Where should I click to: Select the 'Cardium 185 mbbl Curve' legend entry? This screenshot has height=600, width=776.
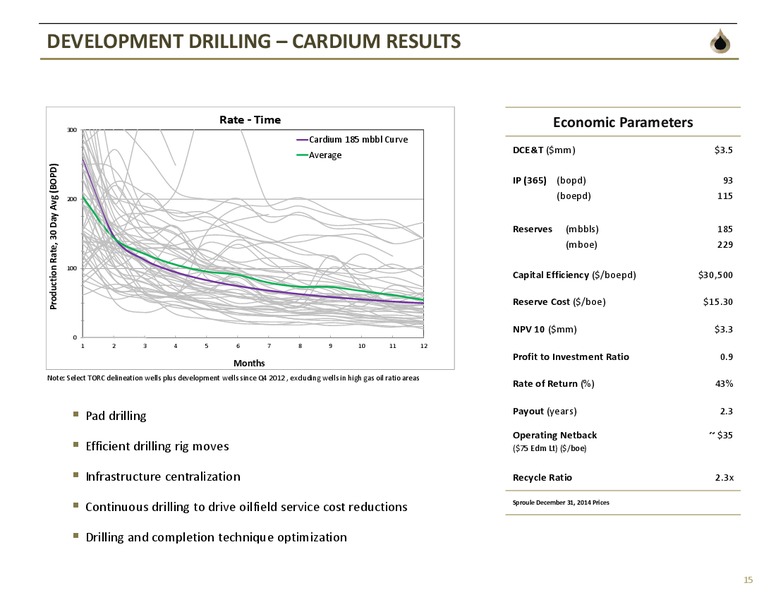pyautogui.click(x=352, y=140)
